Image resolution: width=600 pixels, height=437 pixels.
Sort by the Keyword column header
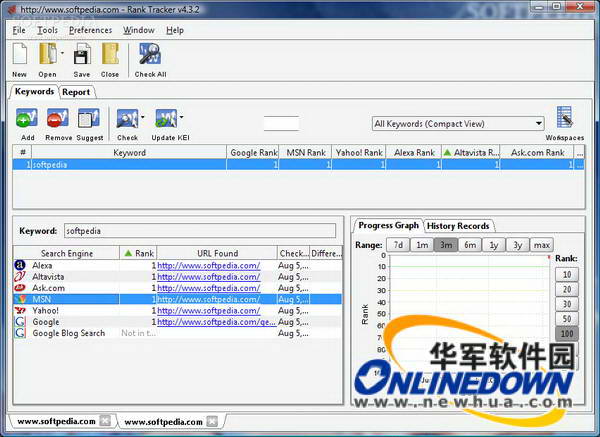point(129,152)
